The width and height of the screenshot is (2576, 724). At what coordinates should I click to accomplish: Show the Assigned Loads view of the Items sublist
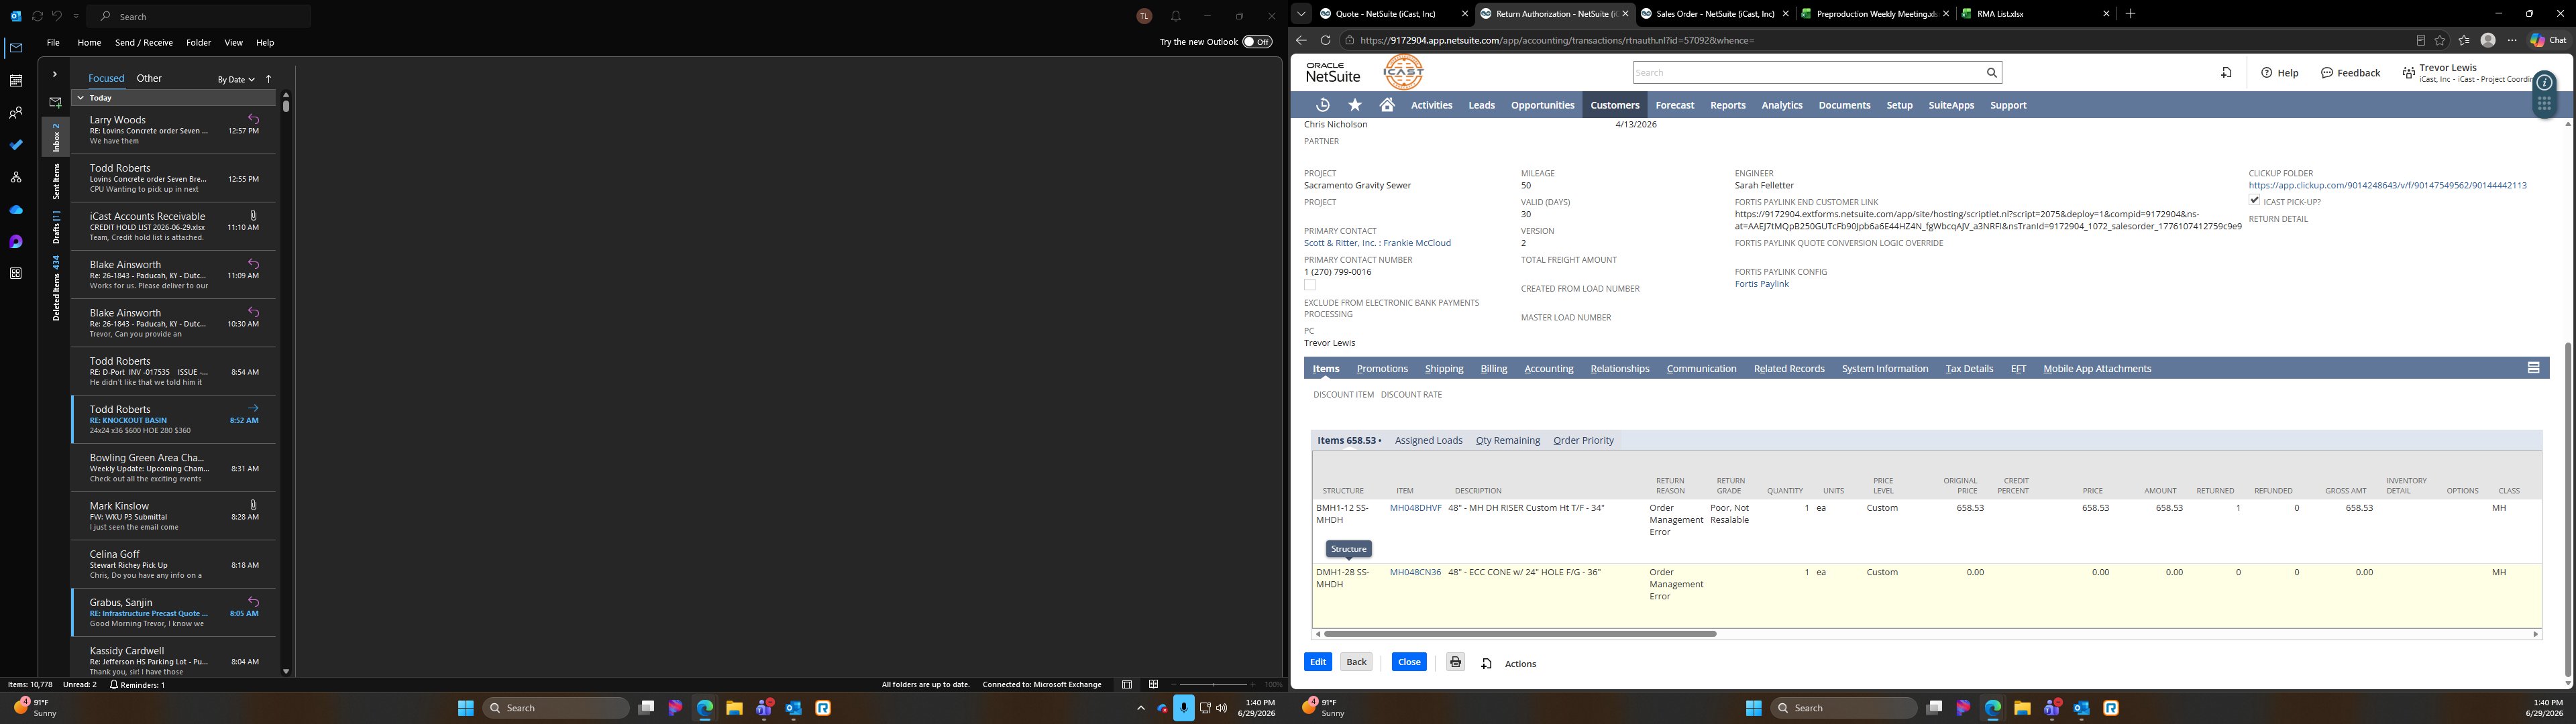[x=1428, y=440]
